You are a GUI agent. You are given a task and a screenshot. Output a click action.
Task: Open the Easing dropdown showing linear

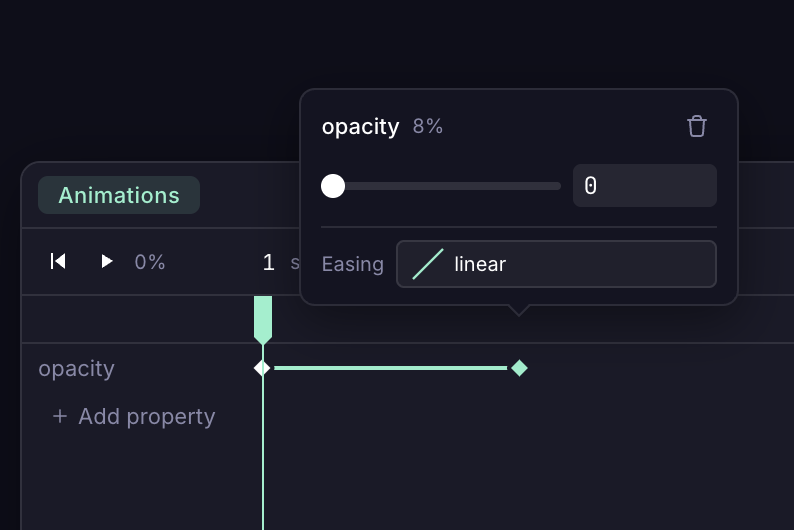[556, 264]
